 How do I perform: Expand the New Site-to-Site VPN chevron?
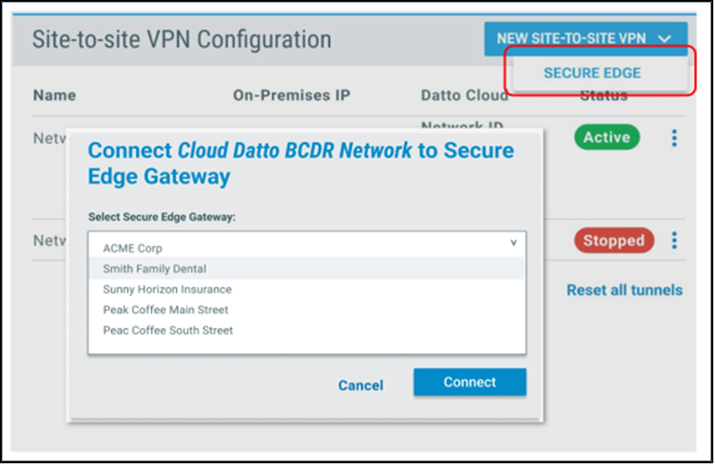(665, 39)
